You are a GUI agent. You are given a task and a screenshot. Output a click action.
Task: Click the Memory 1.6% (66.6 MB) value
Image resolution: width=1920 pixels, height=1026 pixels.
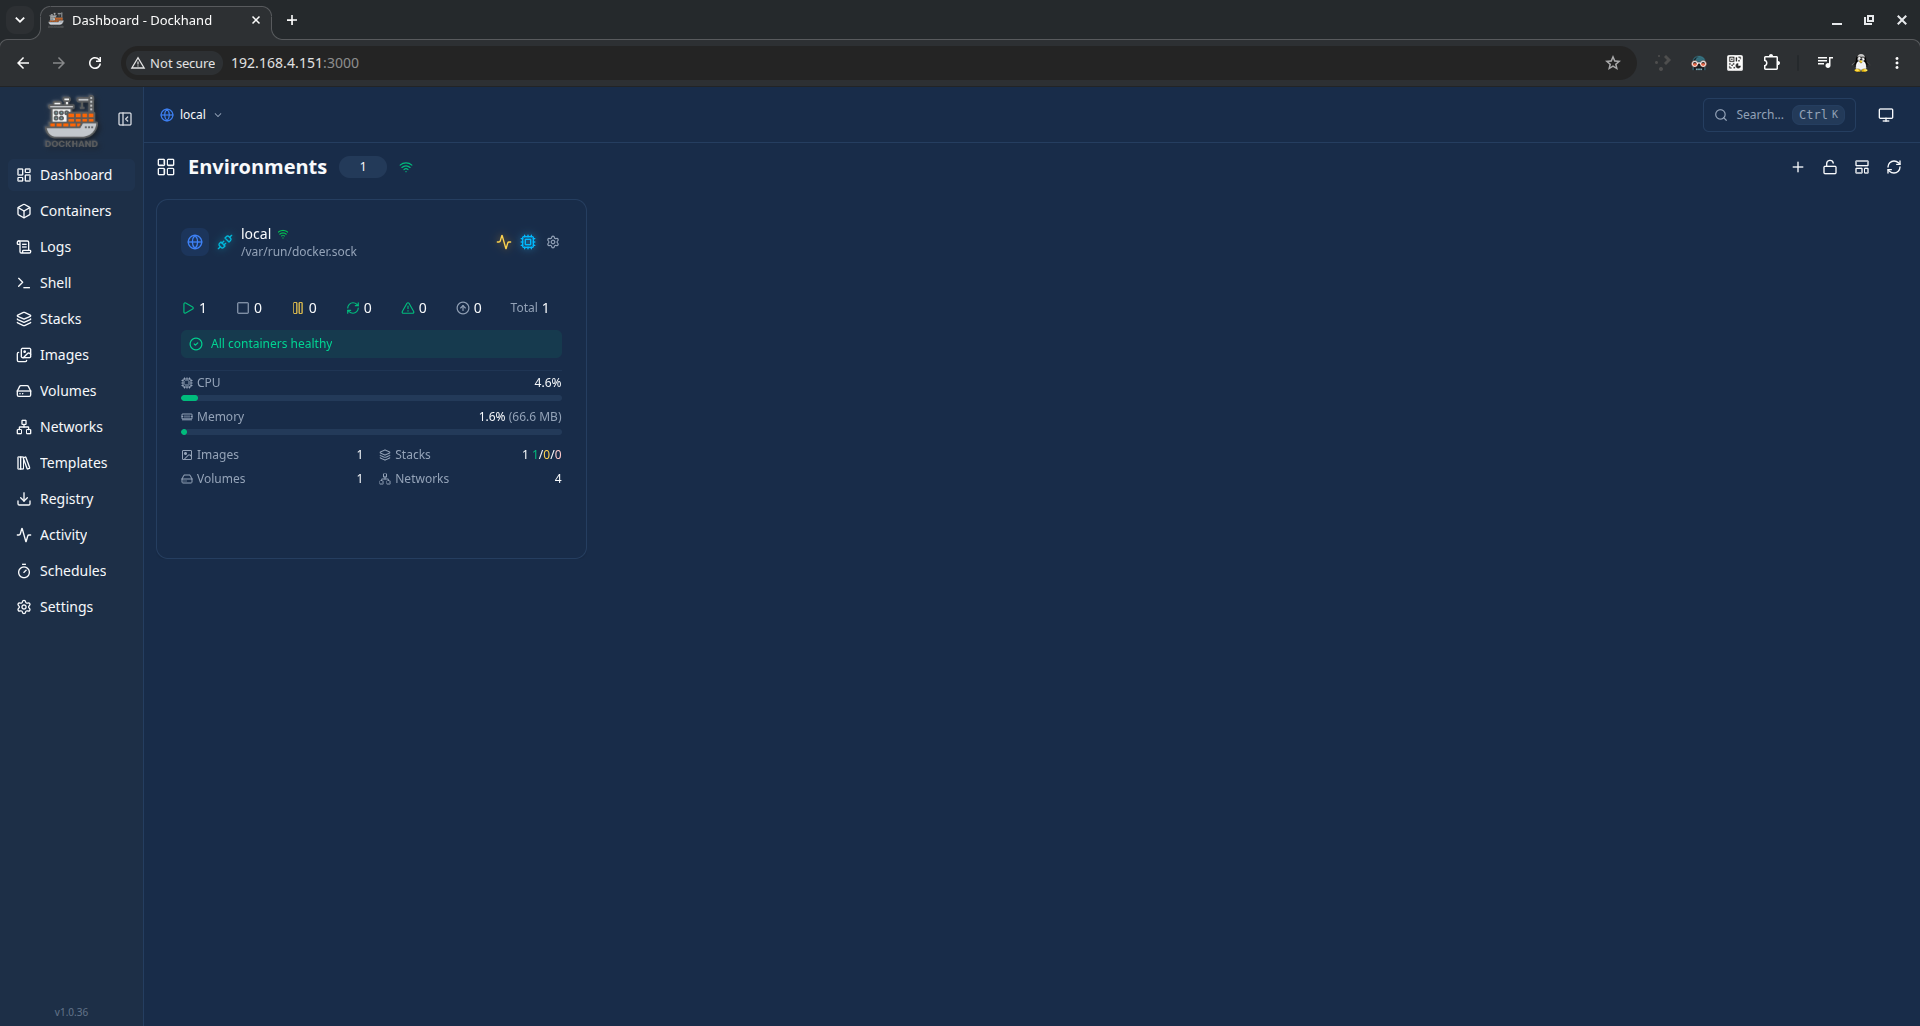point(520,417)
